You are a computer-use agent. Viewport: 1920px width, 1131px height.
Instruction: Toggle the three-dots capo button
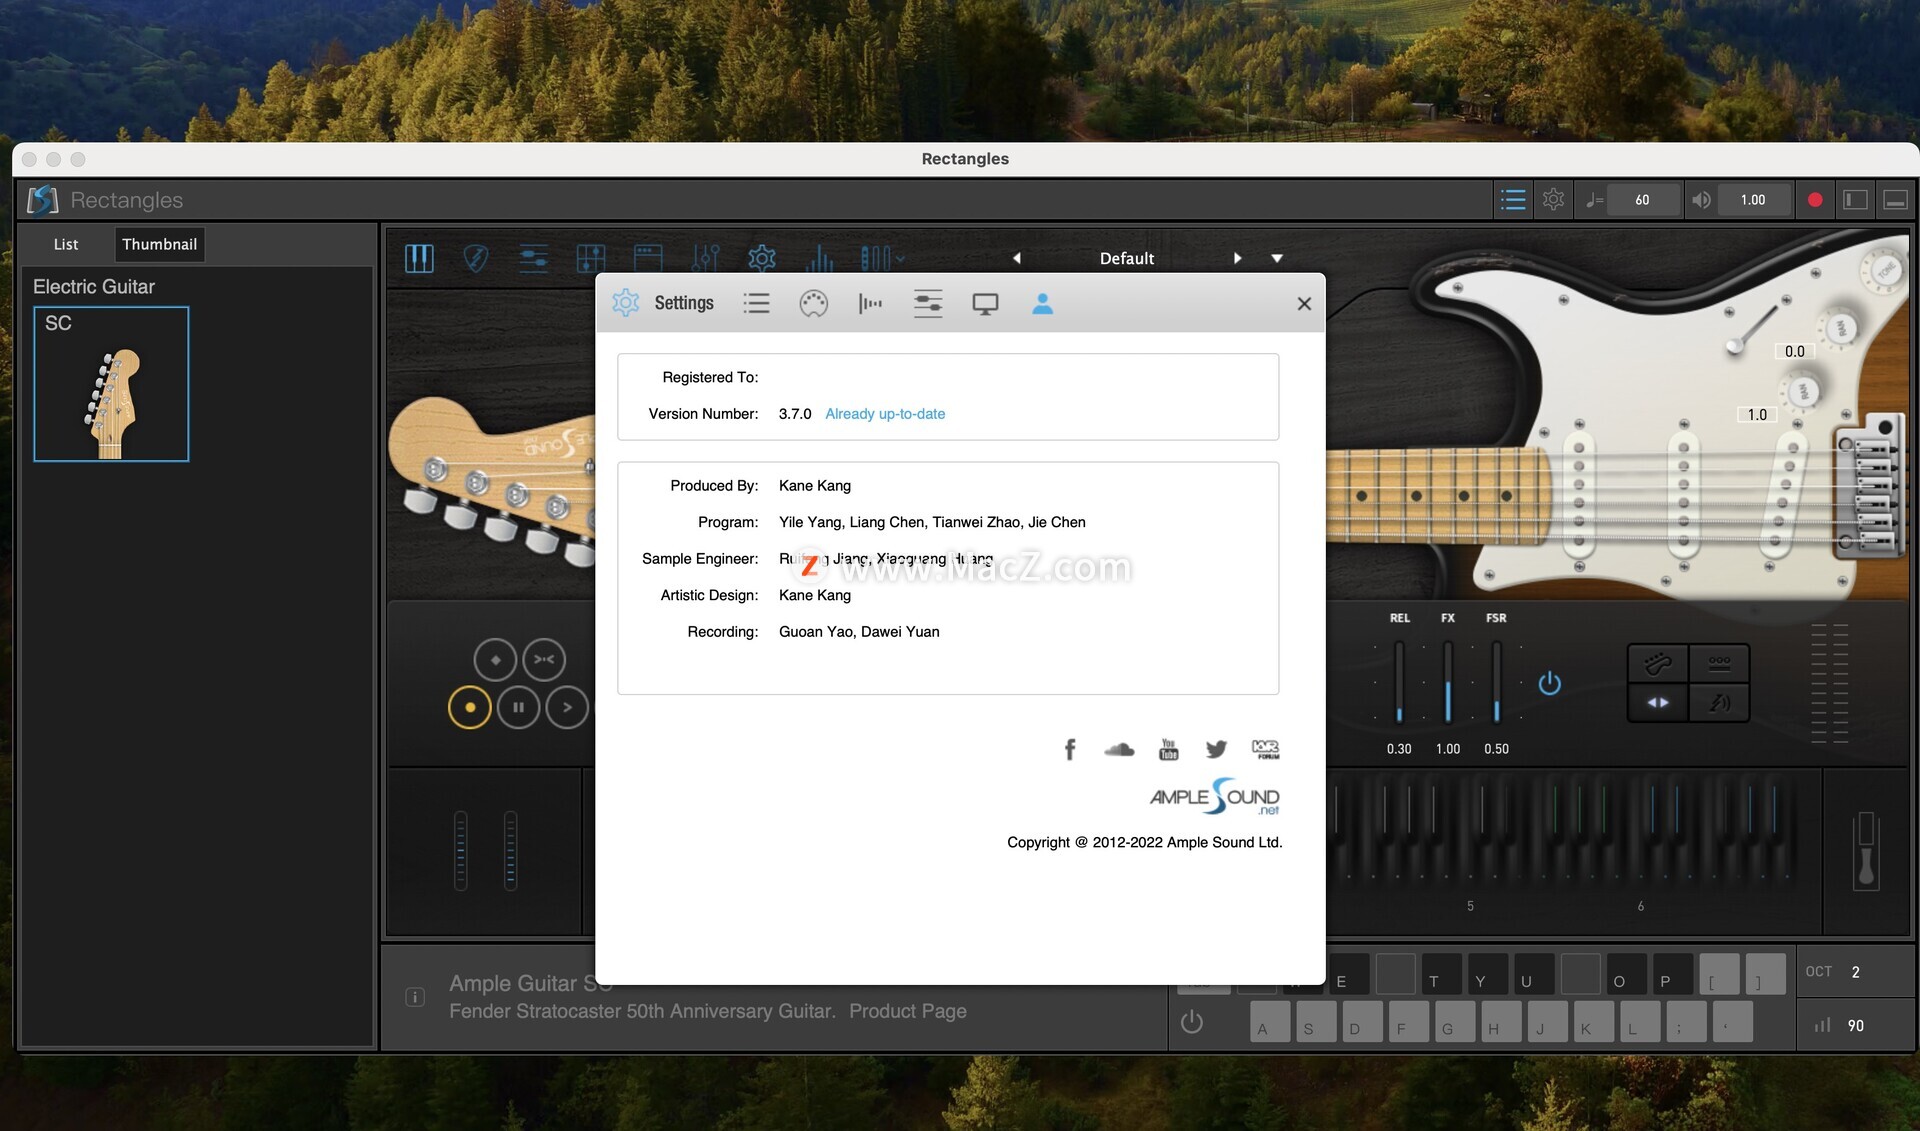[1719, 663]
